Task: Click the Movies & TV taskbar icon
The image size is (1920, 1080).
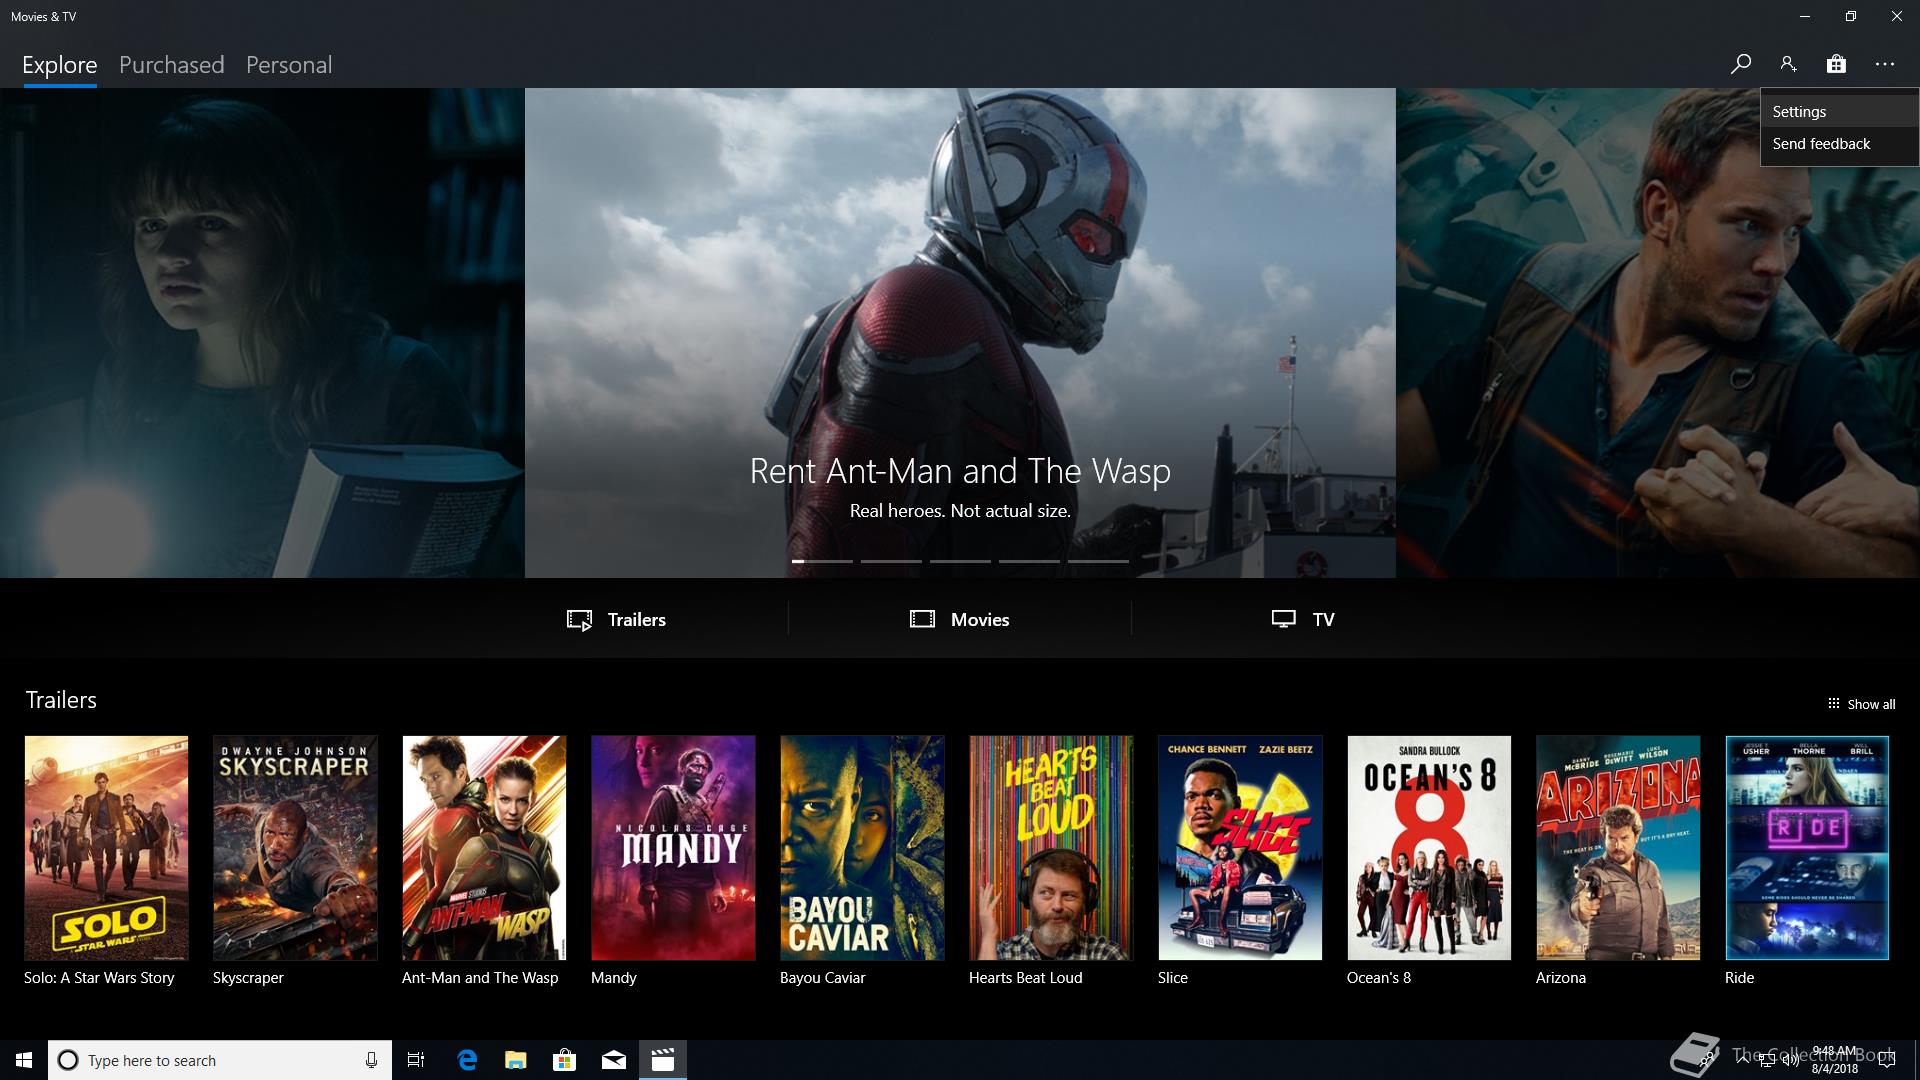Action: point(663,1060)
